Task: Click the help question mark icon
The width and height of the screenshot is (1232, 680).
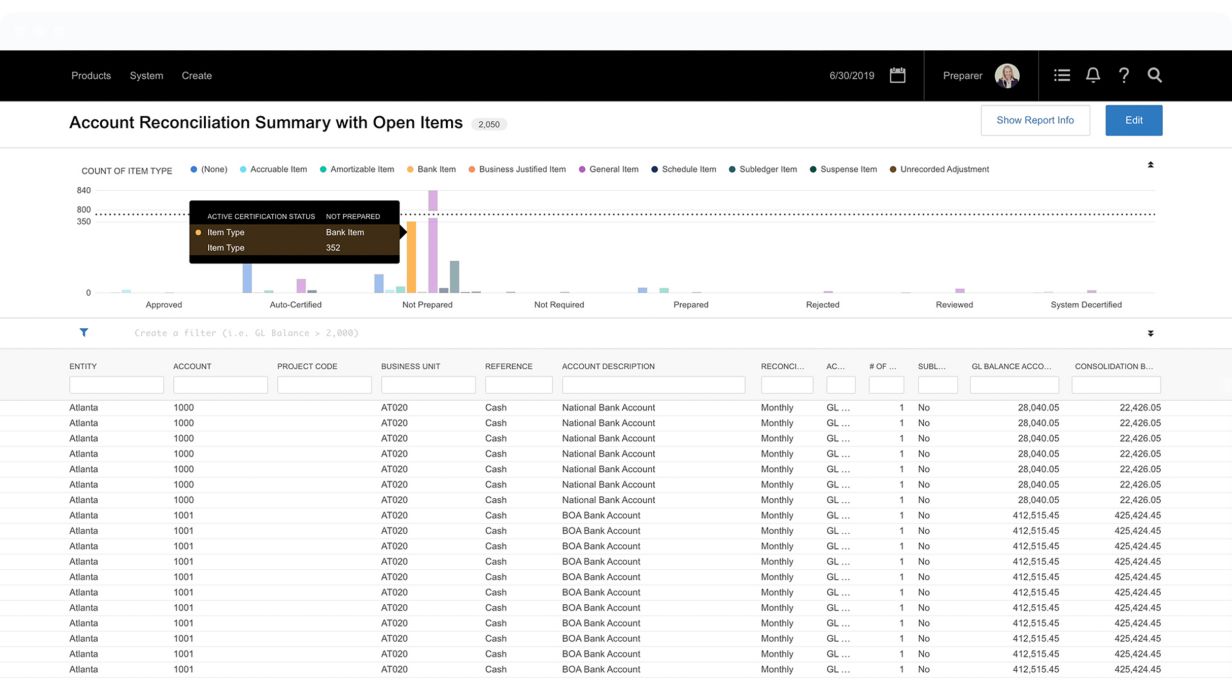Action: [x=1124, y=76]
